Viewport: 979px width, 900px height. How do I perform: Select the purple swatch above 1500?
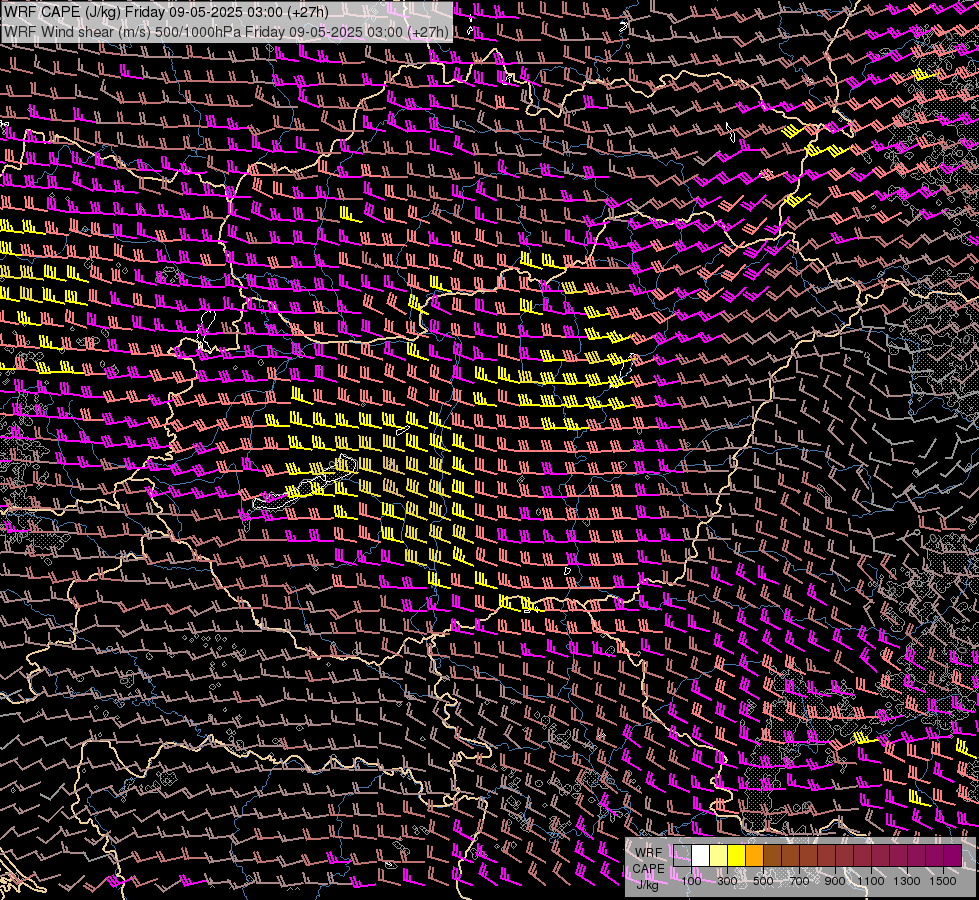(952, 855)
